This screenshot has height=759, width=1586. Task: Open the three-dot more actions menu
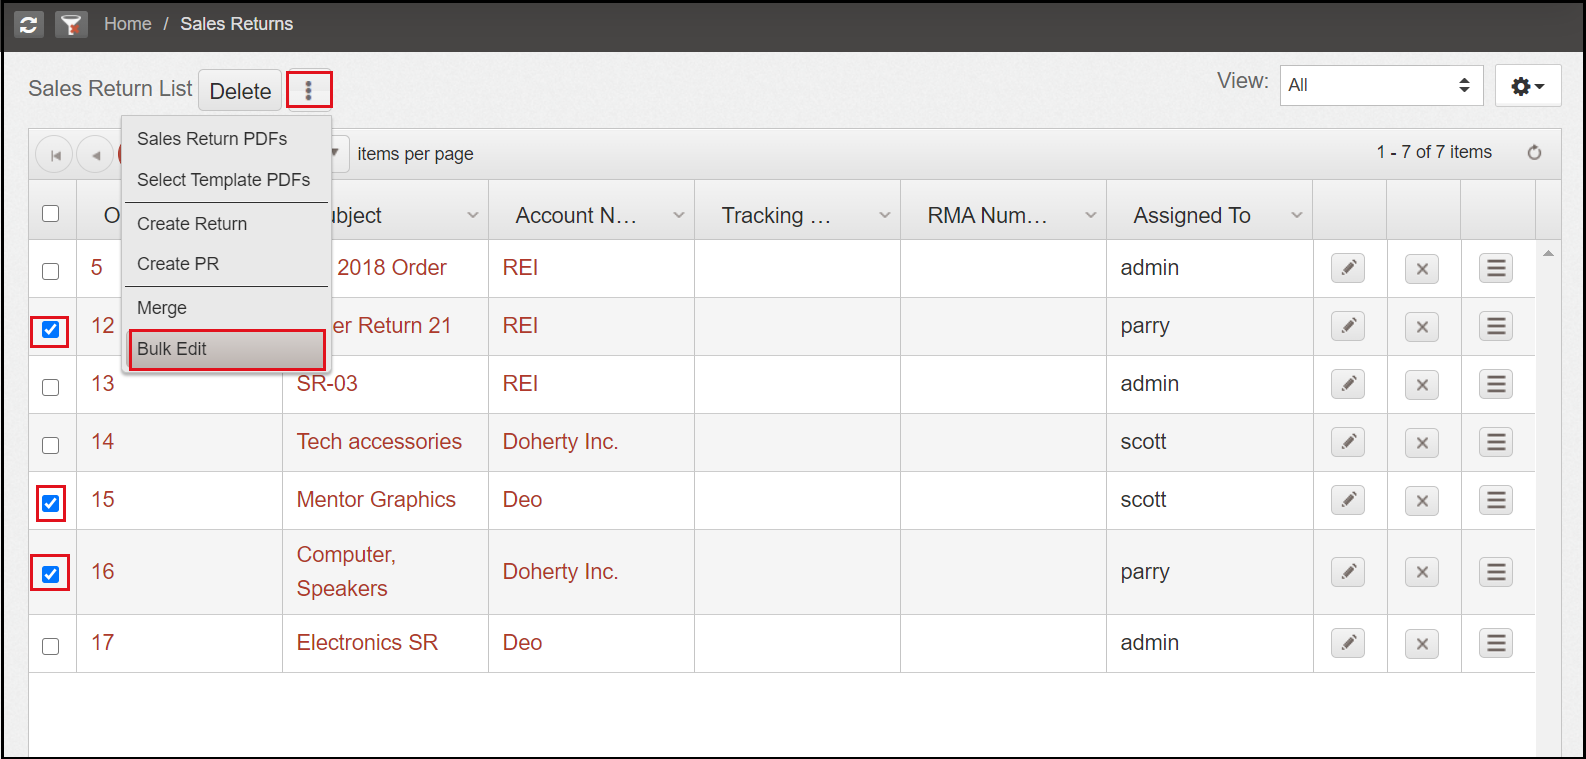309,90
